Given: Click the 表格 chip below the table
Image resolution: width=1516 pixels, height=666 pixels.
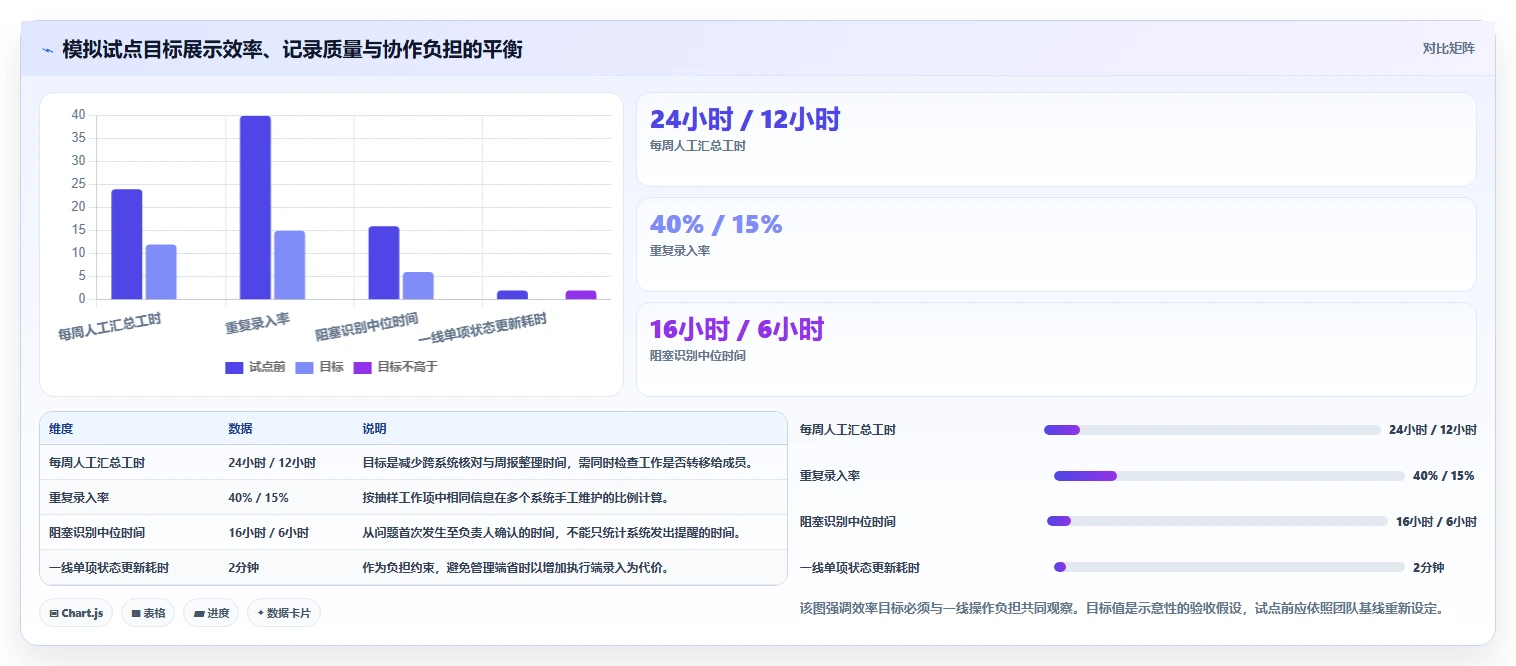Looking at the screenshot, I should coord(148,613).
